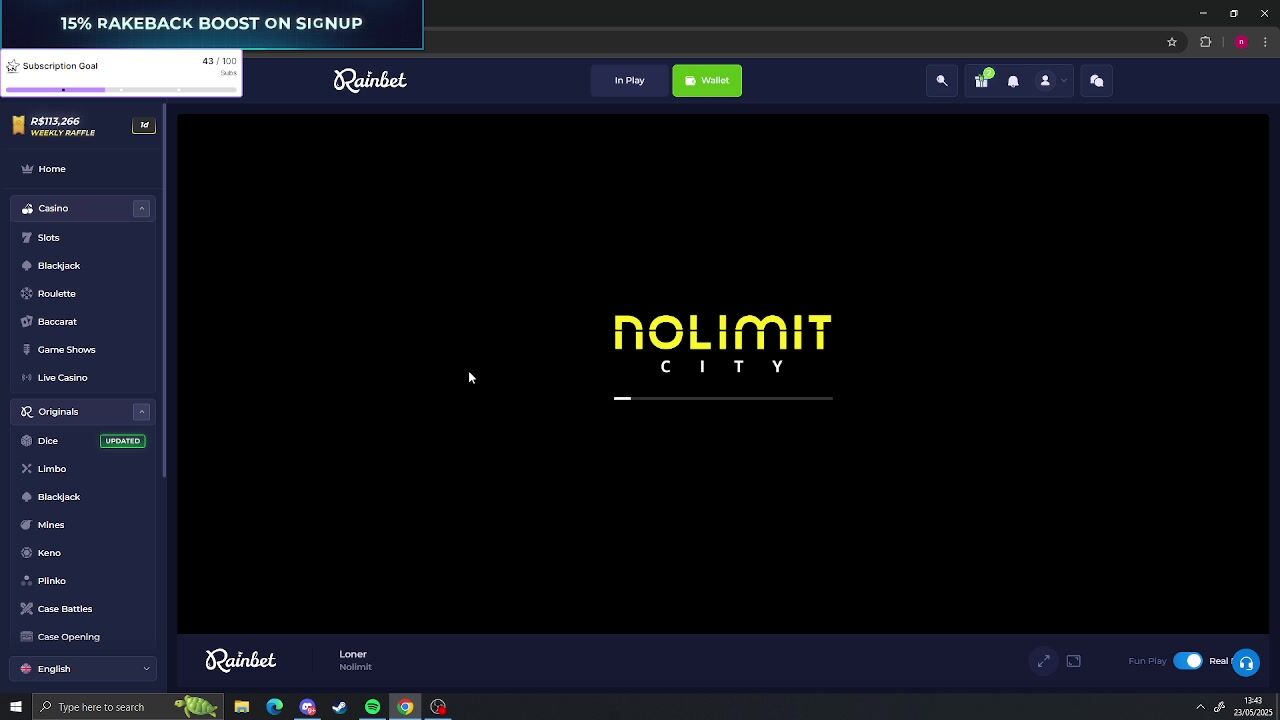Click the In Play button
The width and height of the screenshot is (1280, 720).
(629, 80)
